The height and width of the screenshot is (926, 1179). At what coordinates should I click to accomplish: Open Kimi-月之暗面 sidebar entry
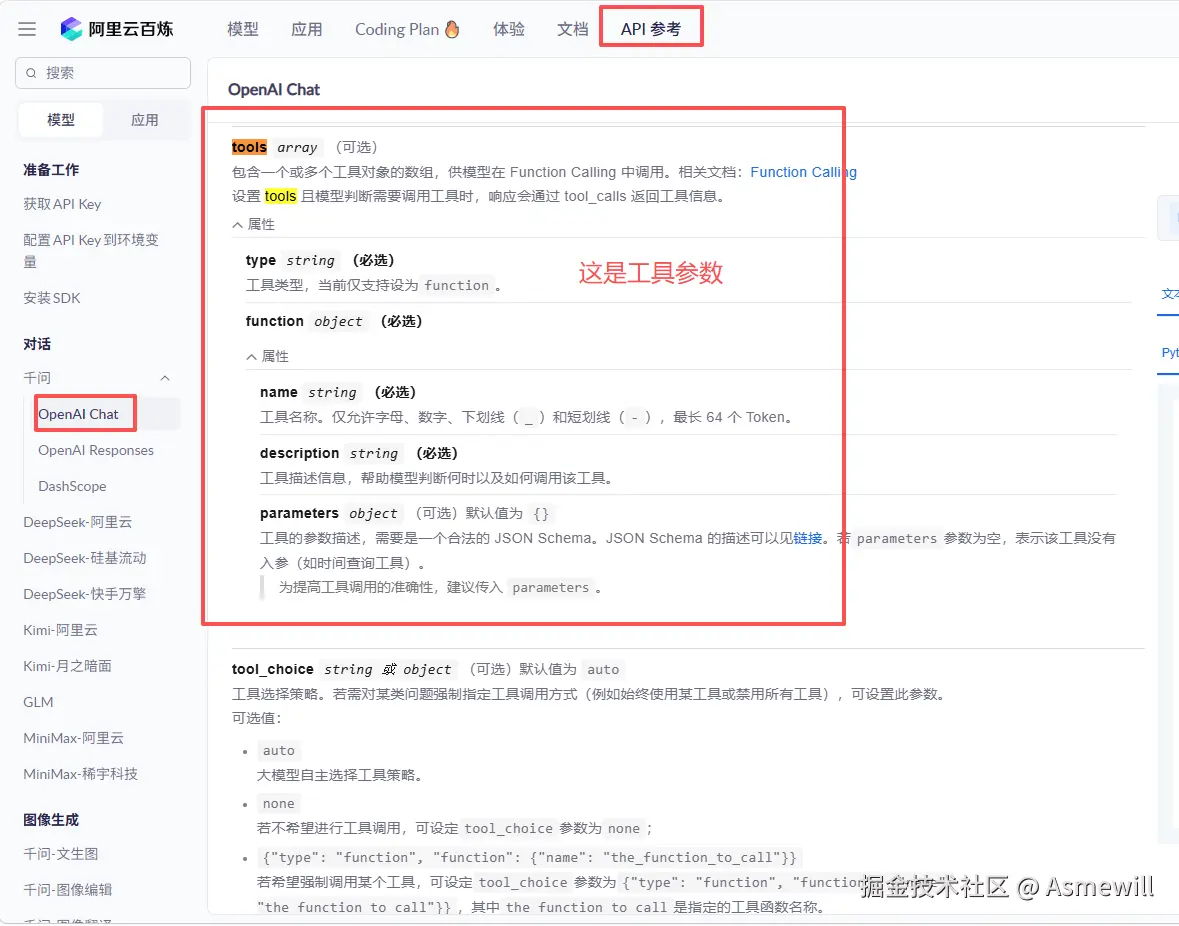click(68, 667)
